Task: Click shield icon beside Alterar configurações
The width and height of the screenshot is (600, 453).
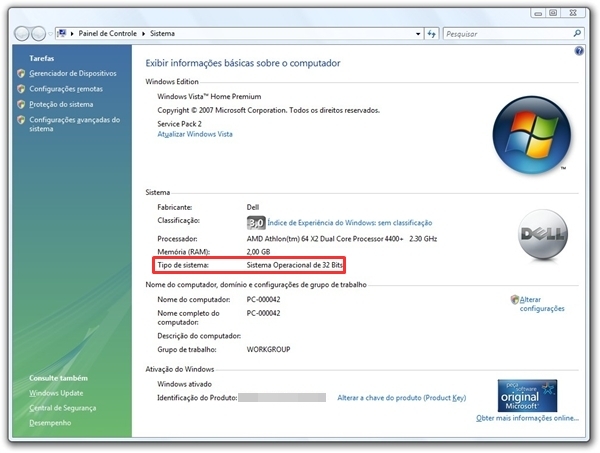Action: 515,300
